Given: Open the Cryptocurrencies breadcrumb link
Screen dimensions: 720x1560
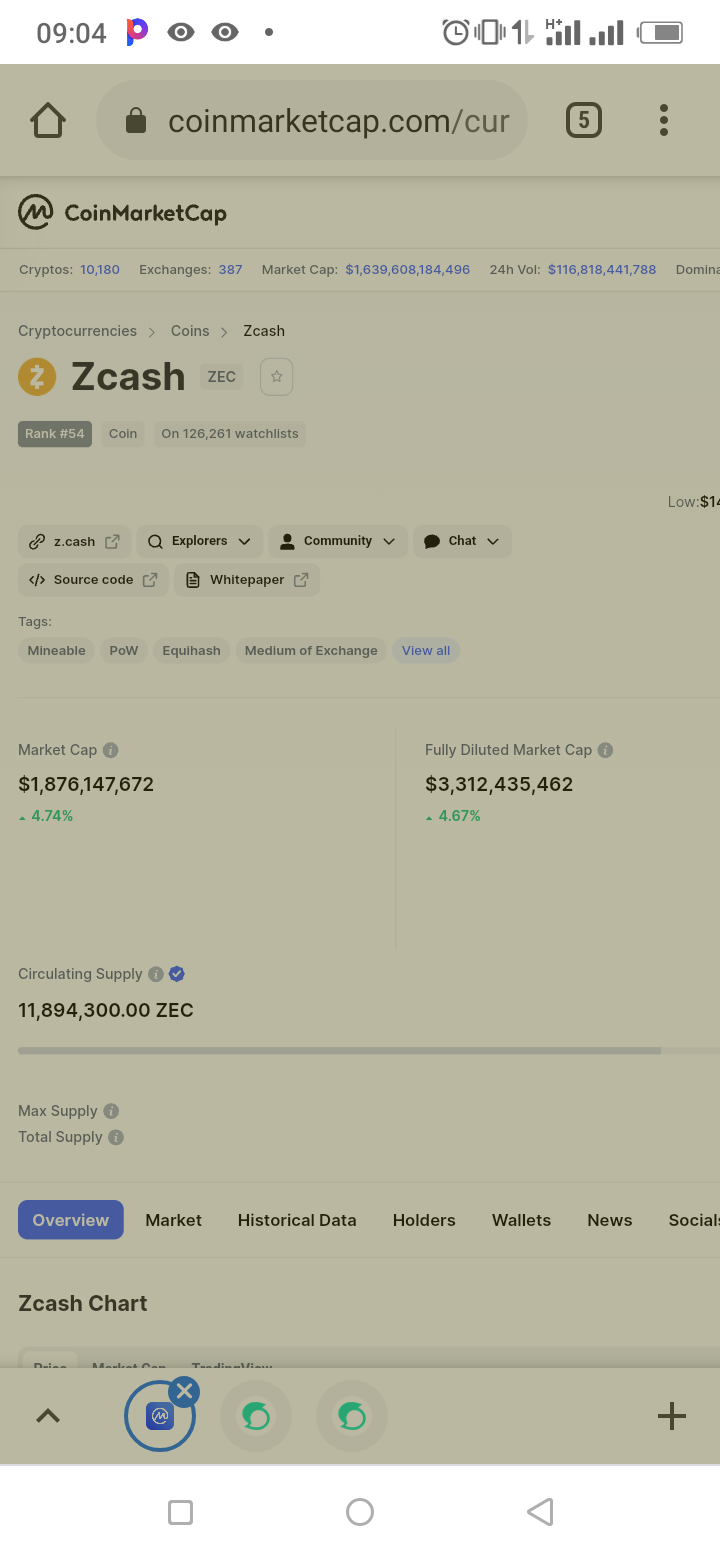Looking at the screenshot, I should click(x=77, y=331).
